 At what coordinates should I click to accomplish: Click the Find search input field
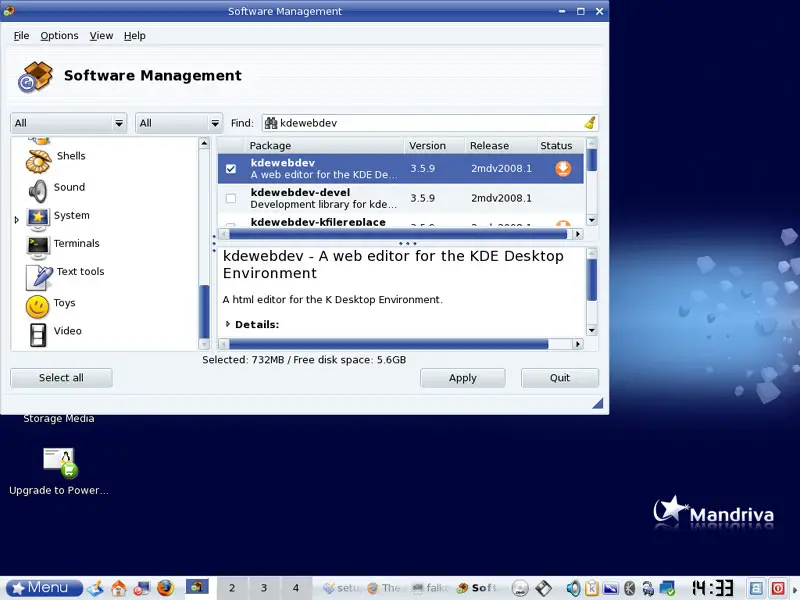coord(430,123)
